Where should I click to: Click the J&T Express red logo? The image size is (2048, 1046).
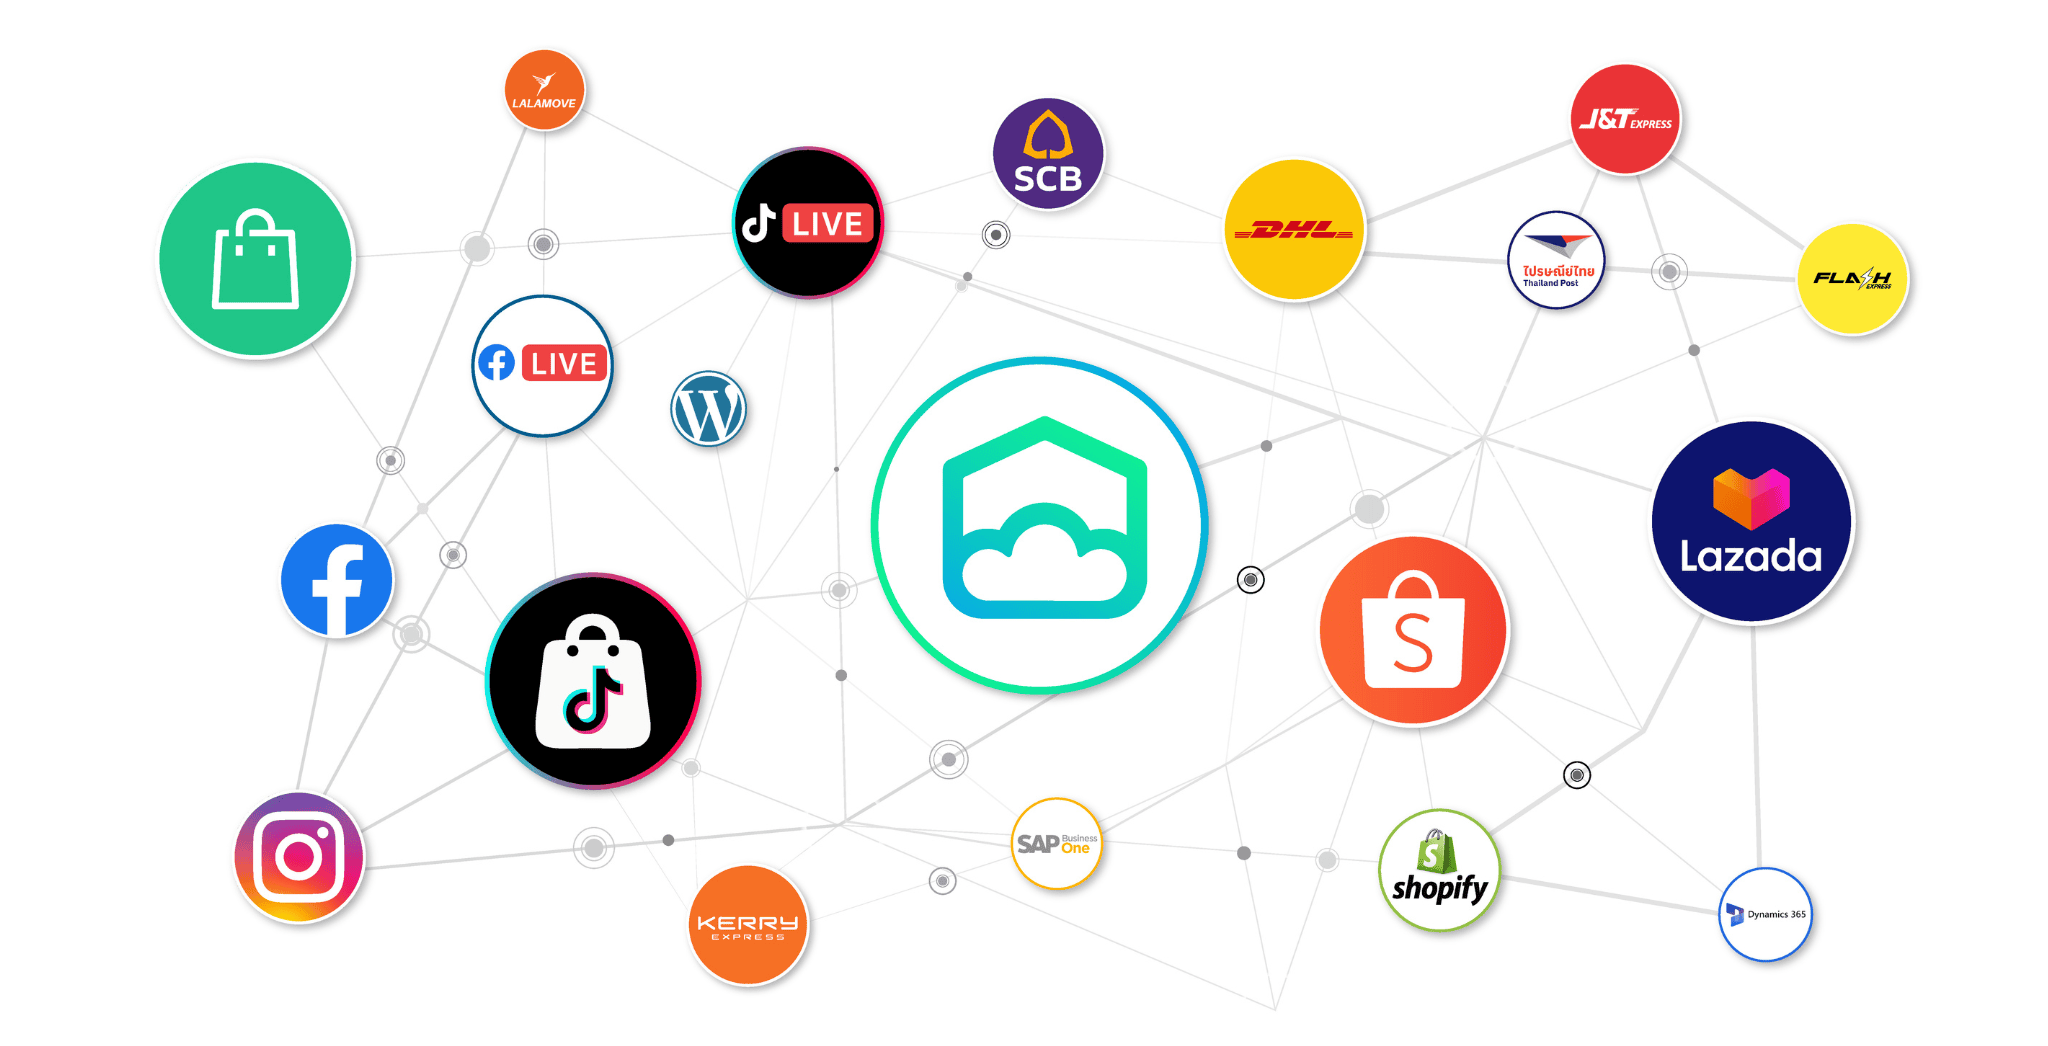point(1625,119)
